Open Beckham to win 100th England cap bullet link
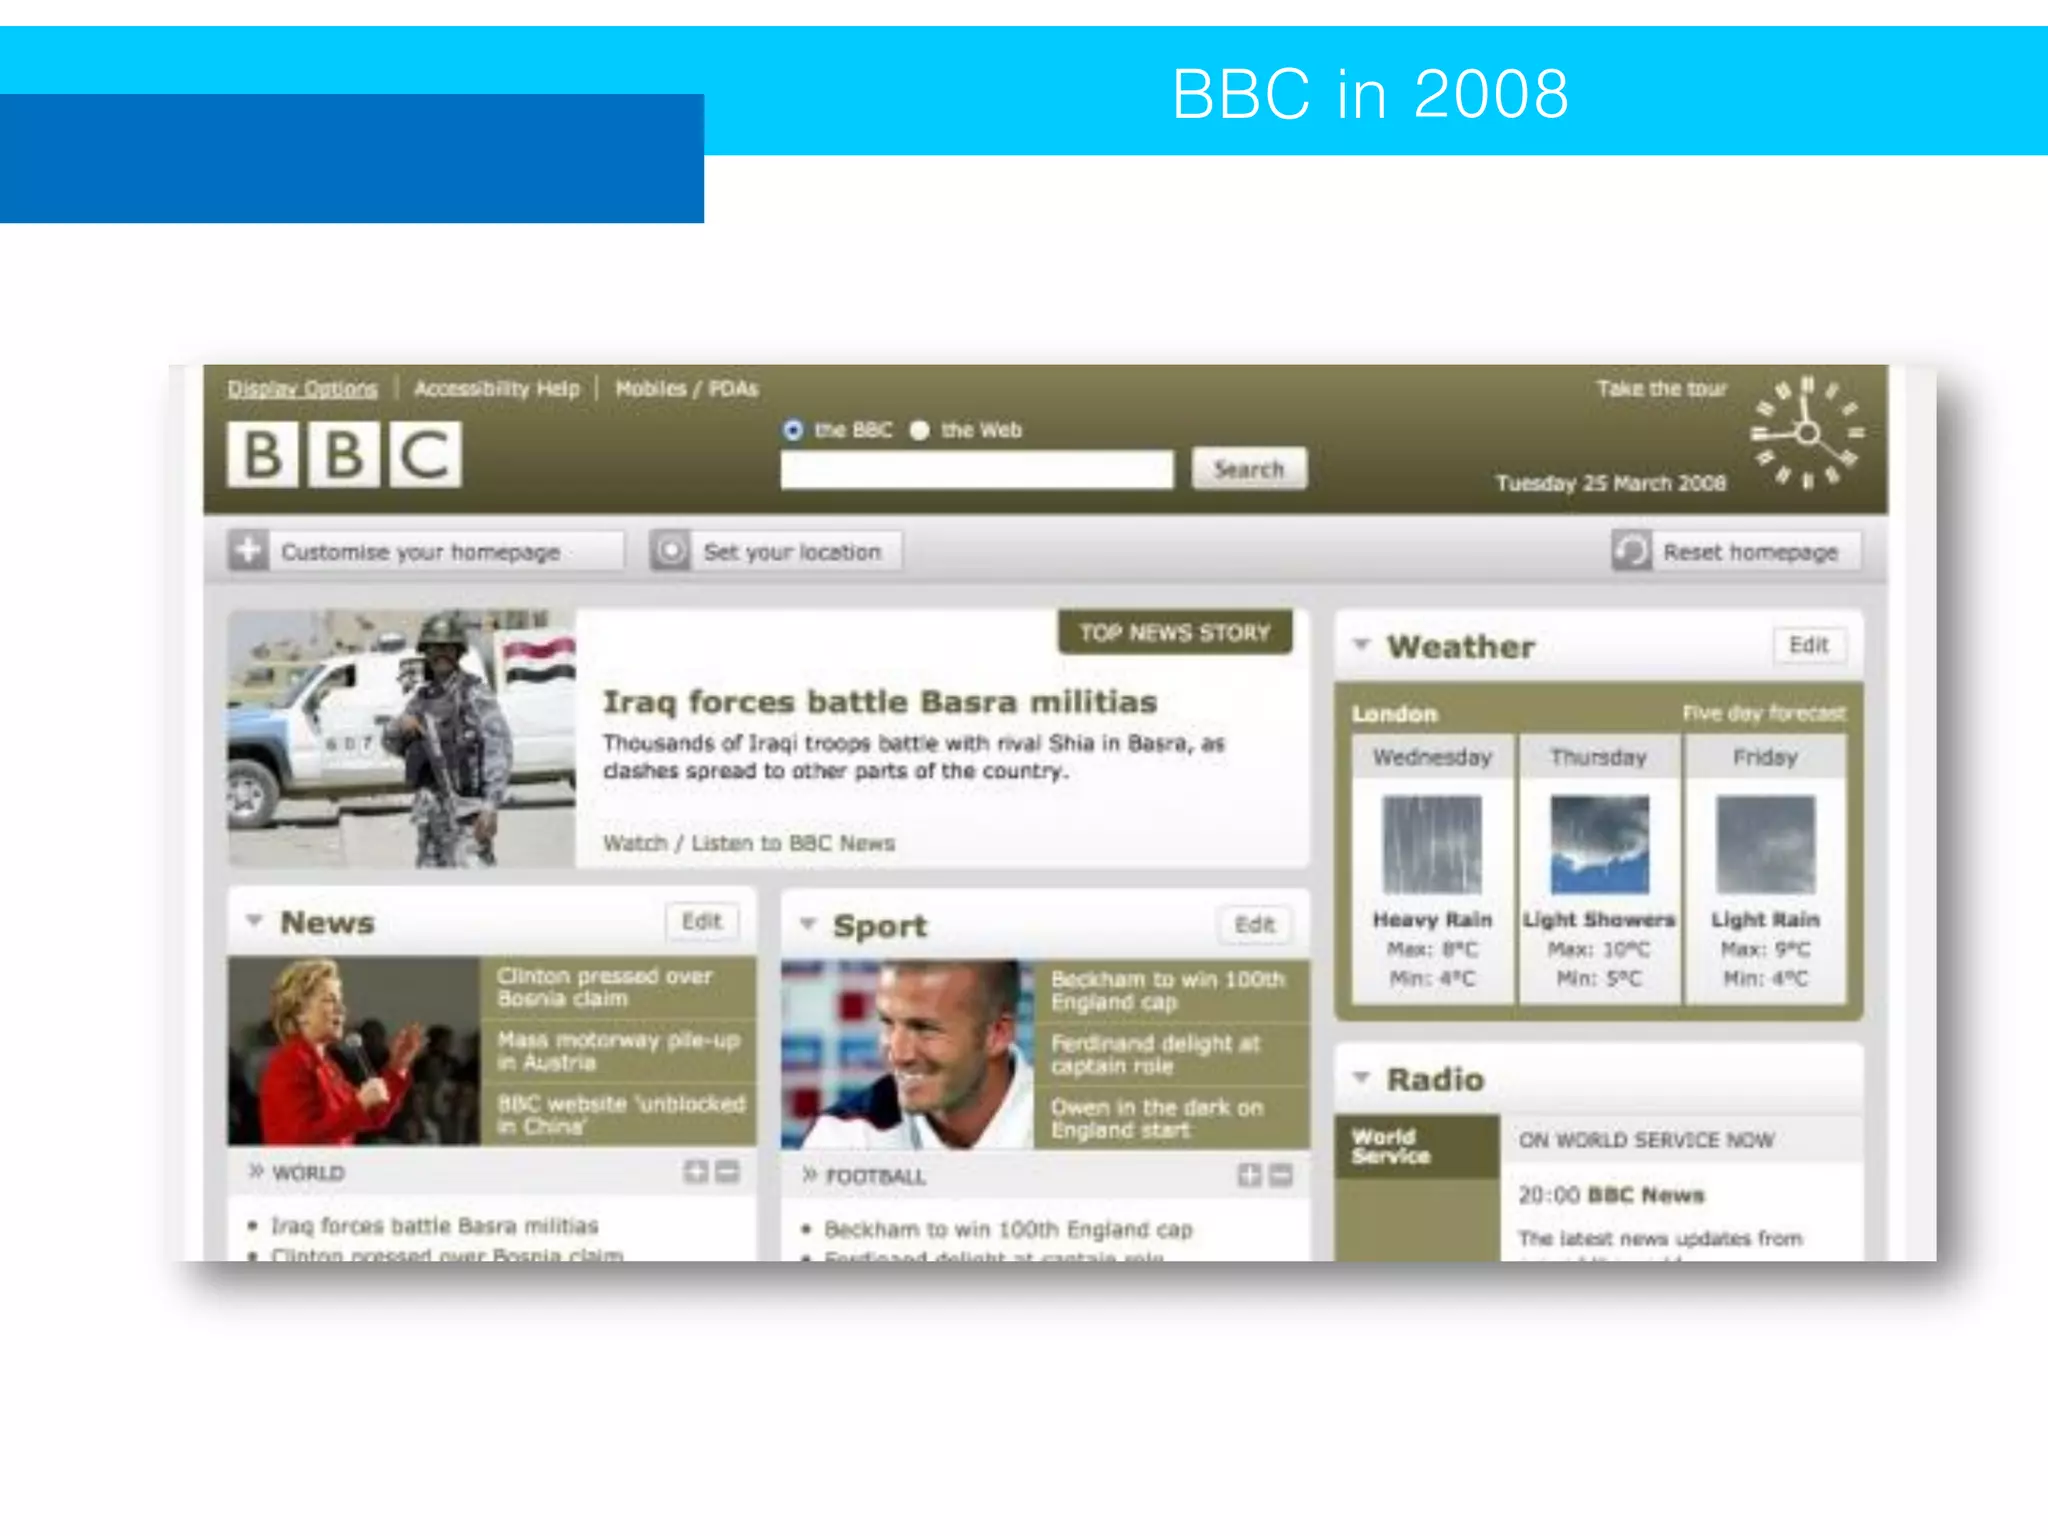This screenshot has height=1536, width=2048. click(x=1008, y=1229)
